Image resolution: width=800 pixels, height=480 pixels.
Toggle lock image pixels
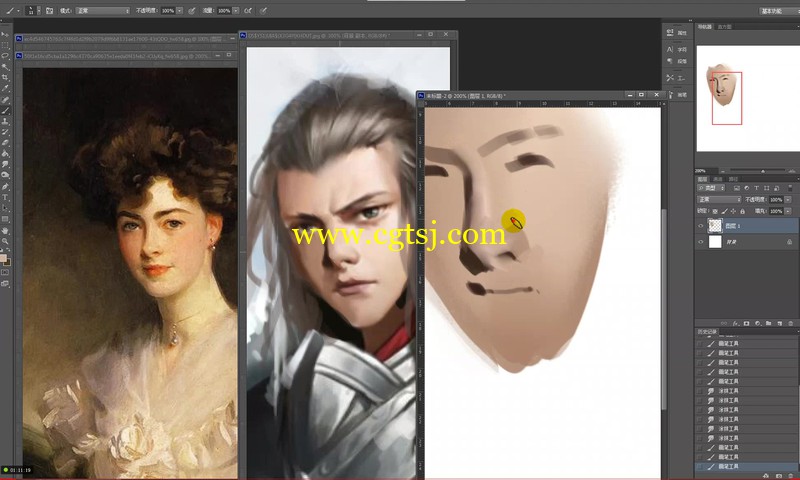coord(724,211)
